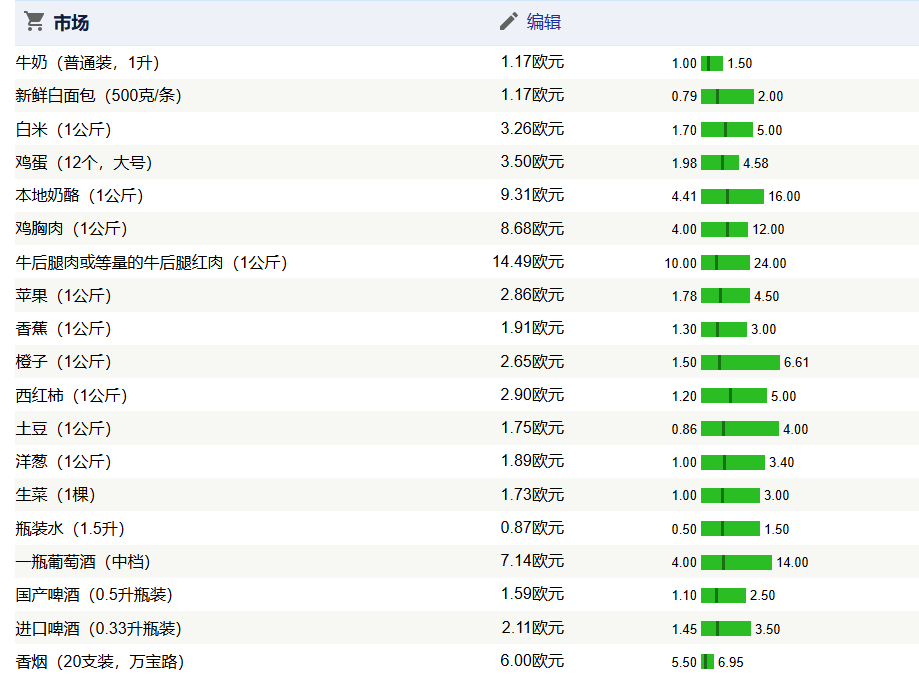Viewport: 919px width, 678px height.
Task: Click the 一瓶葡萄酒（中档）item name
Action: (83, 561)
